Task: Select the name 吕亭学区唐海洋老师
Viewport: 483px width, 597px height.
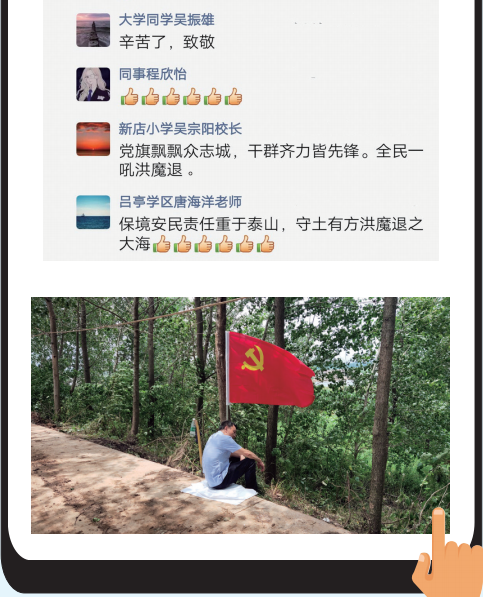Action: point(180,202)
